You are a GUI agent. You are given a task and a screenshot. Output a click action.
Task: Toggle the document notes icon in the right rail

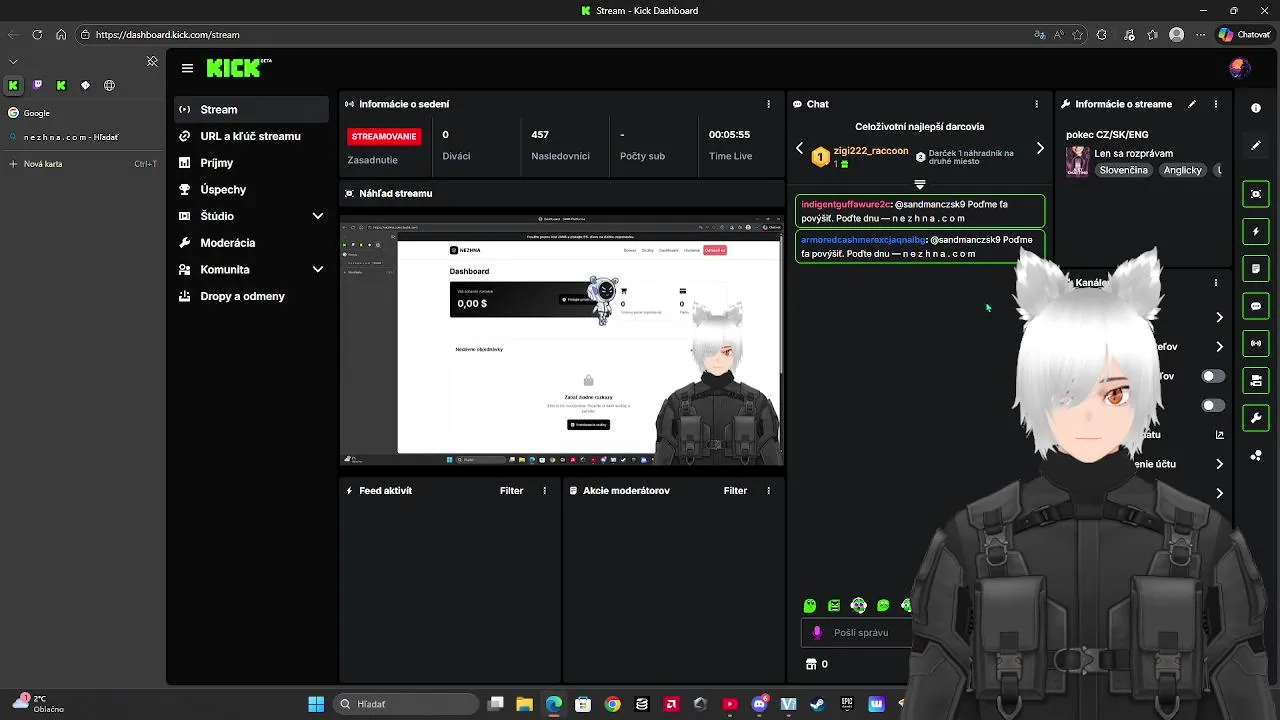coord(1256,269)
